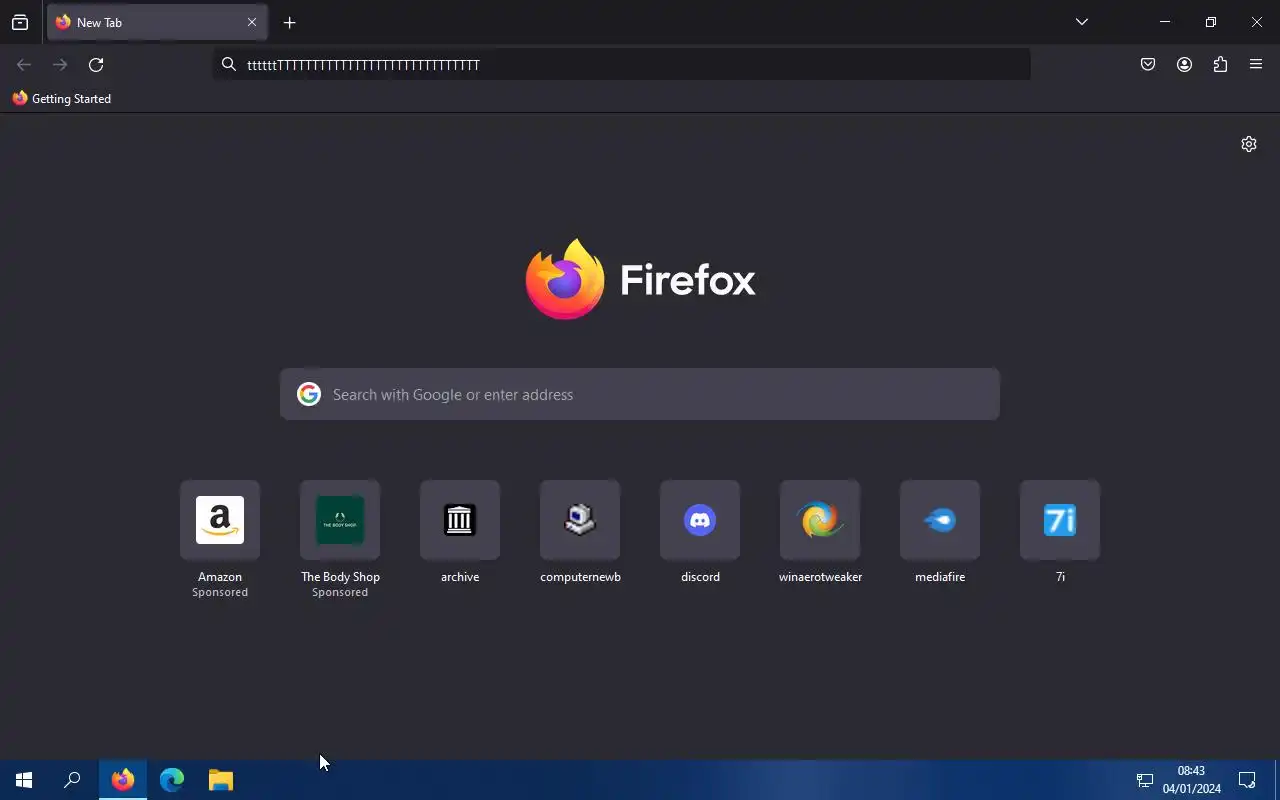Open taskbar search magnifier
This screenshot has width=1280, height=800.
tap(72, 780)
